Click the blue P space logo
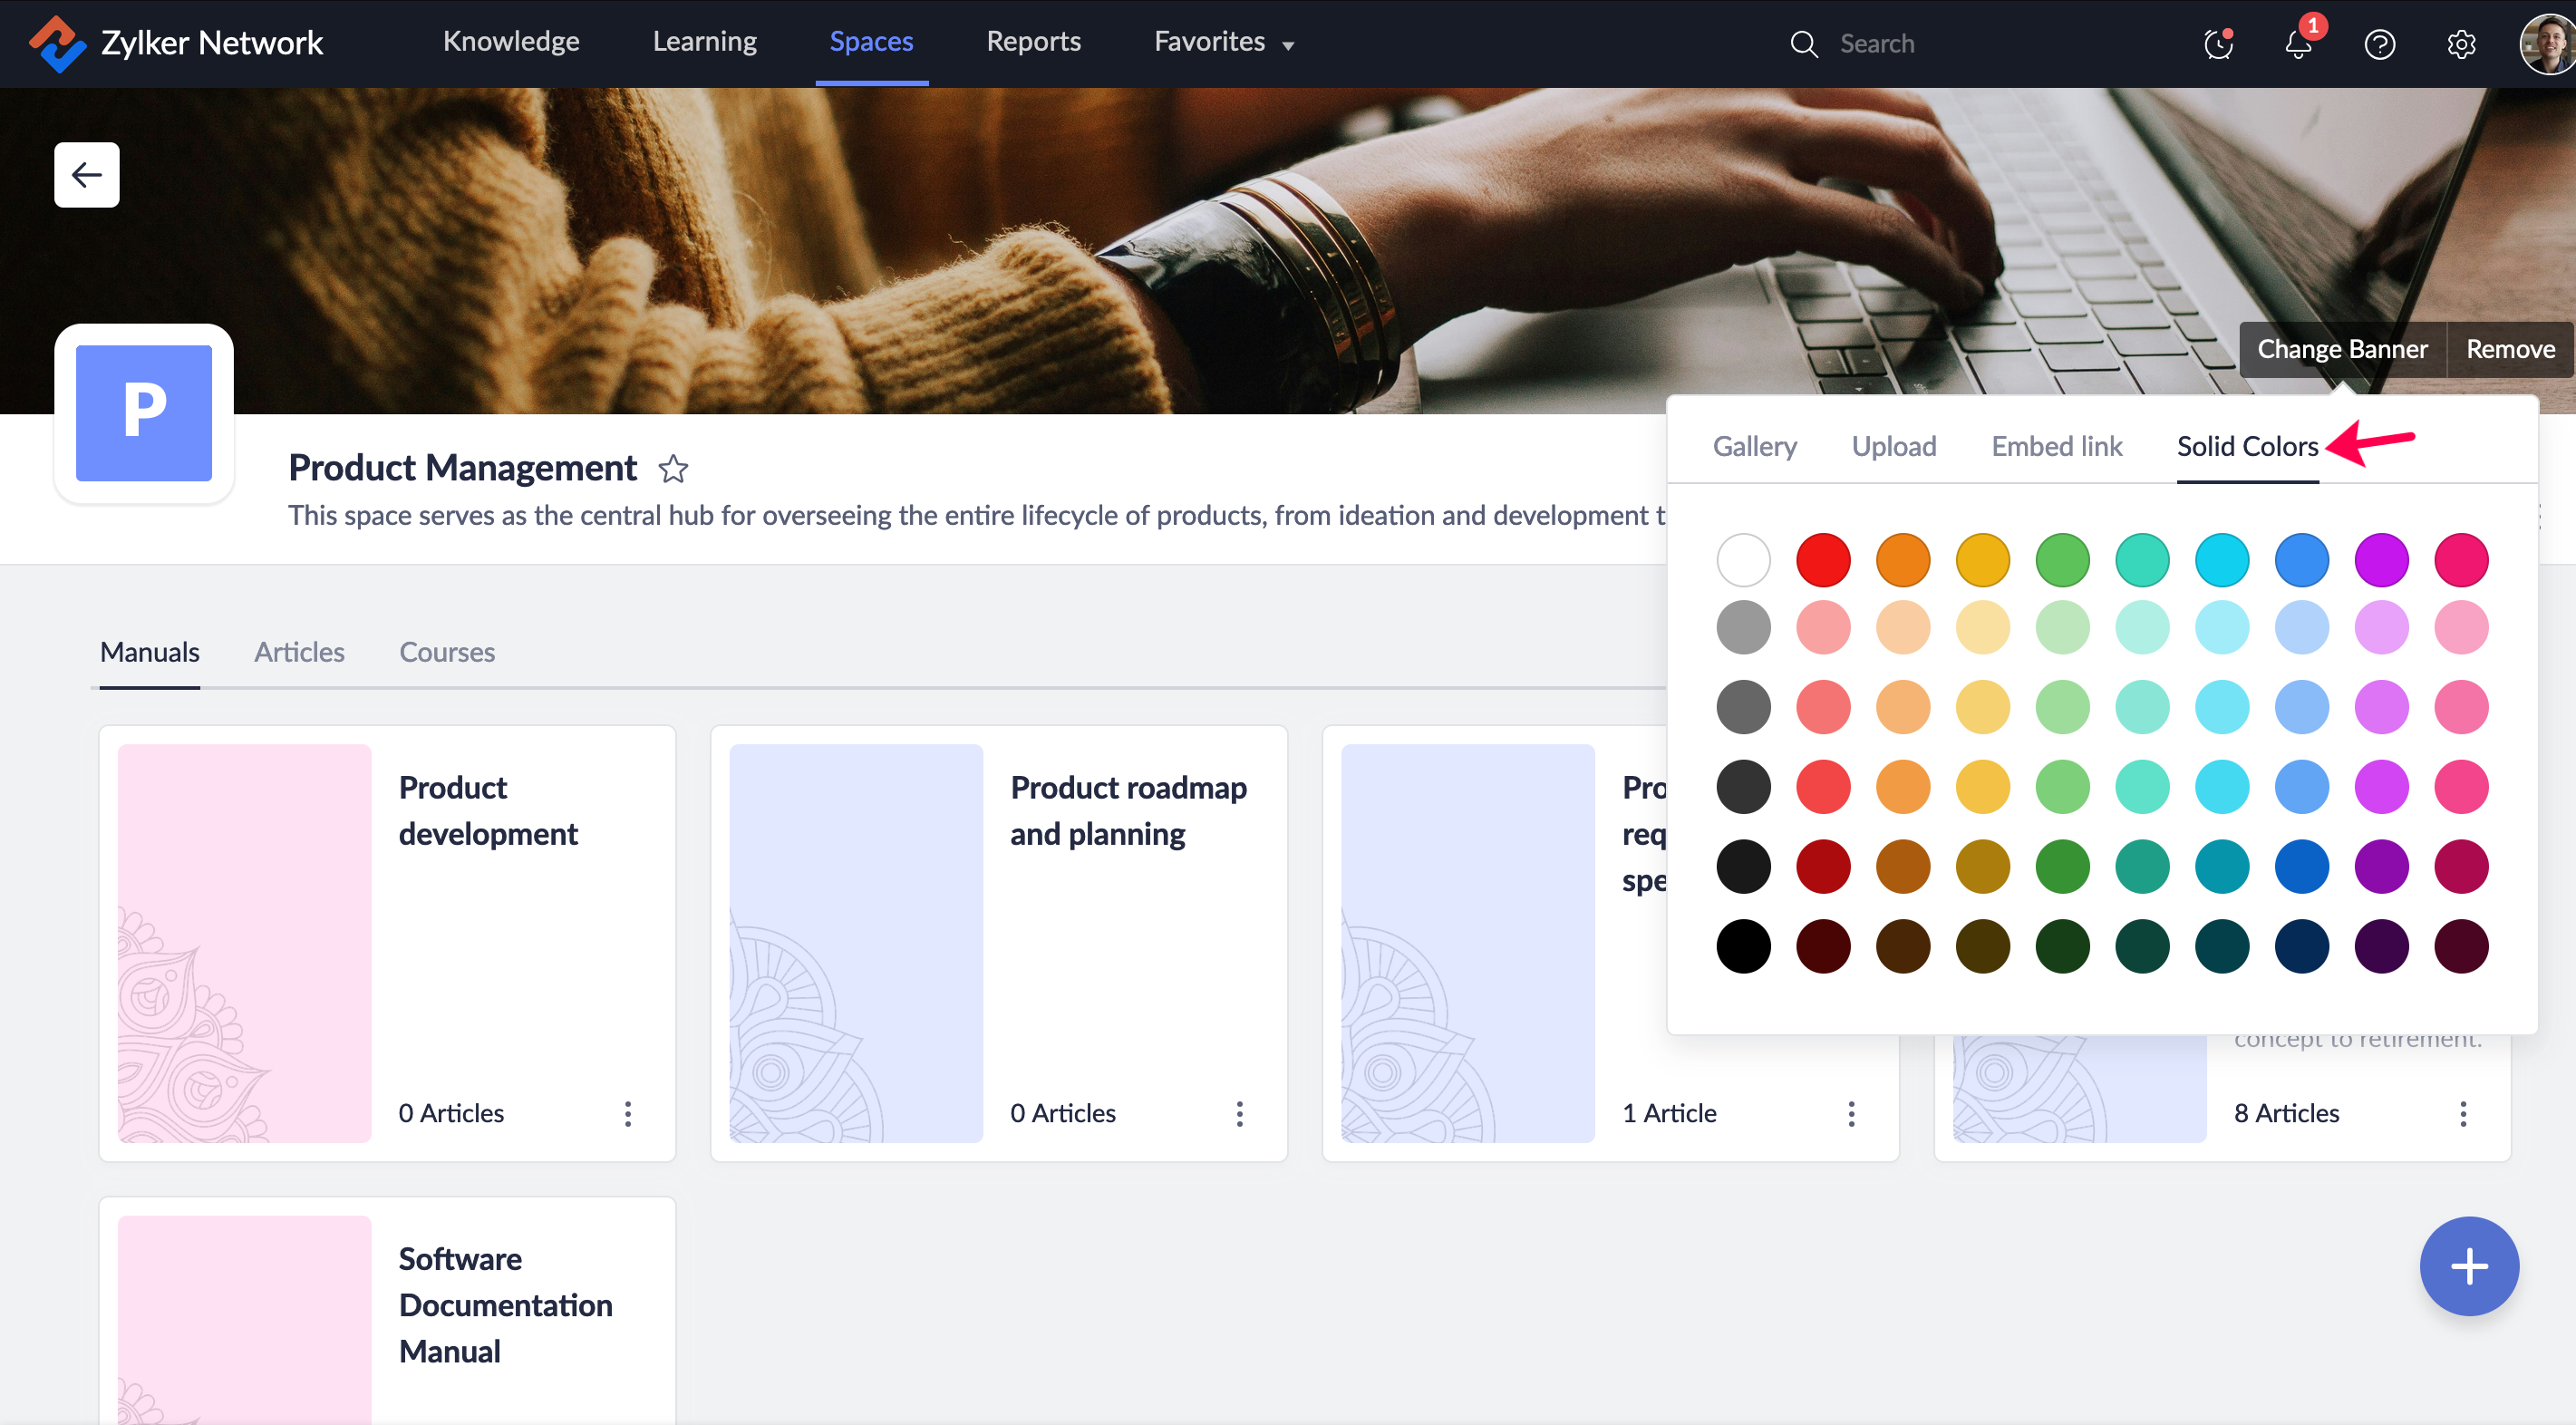This screenshot has height=1425, width=2576. (144, 413)
